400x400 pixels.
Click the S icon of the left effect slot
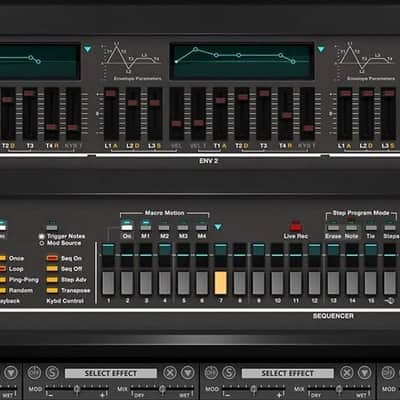pyautogui.click(x=52, y=372)
